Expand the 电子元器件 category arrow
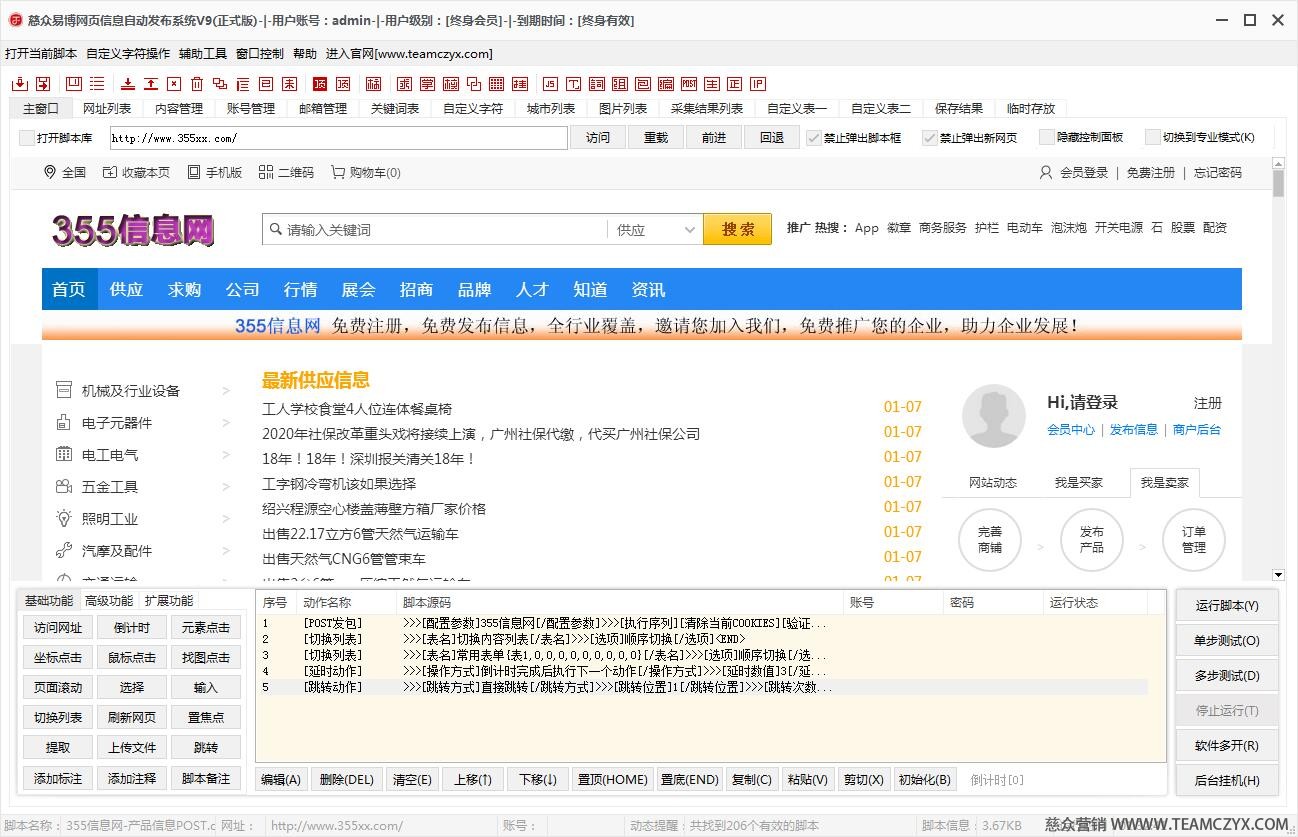 pos(226,423)
